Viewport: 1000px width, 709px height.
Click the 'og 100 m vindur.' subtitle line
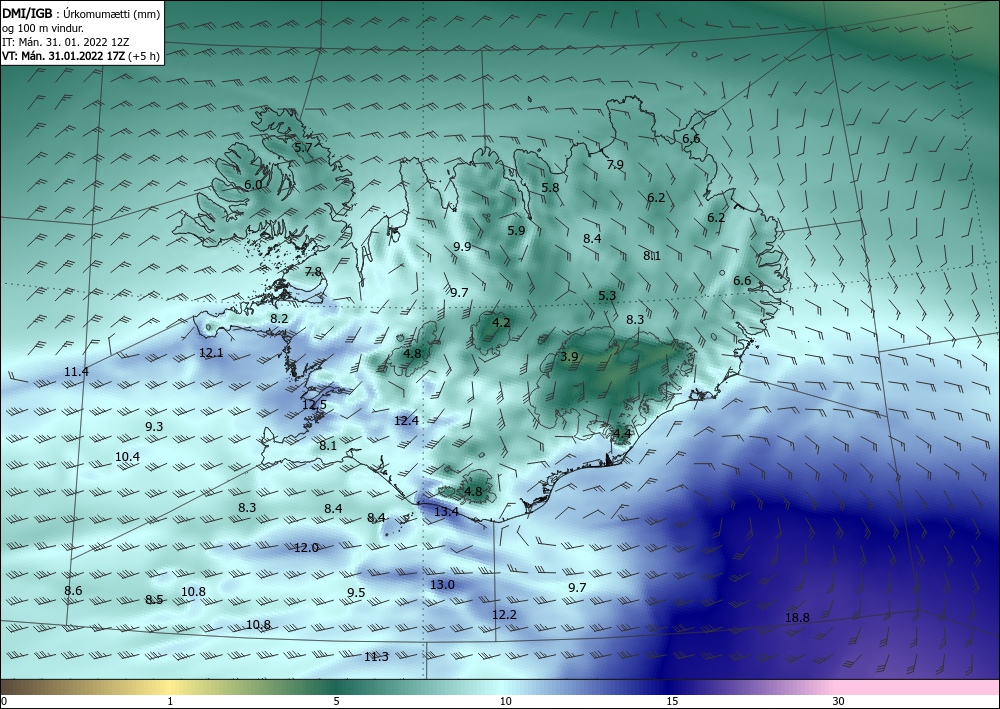tap(43, 28)
